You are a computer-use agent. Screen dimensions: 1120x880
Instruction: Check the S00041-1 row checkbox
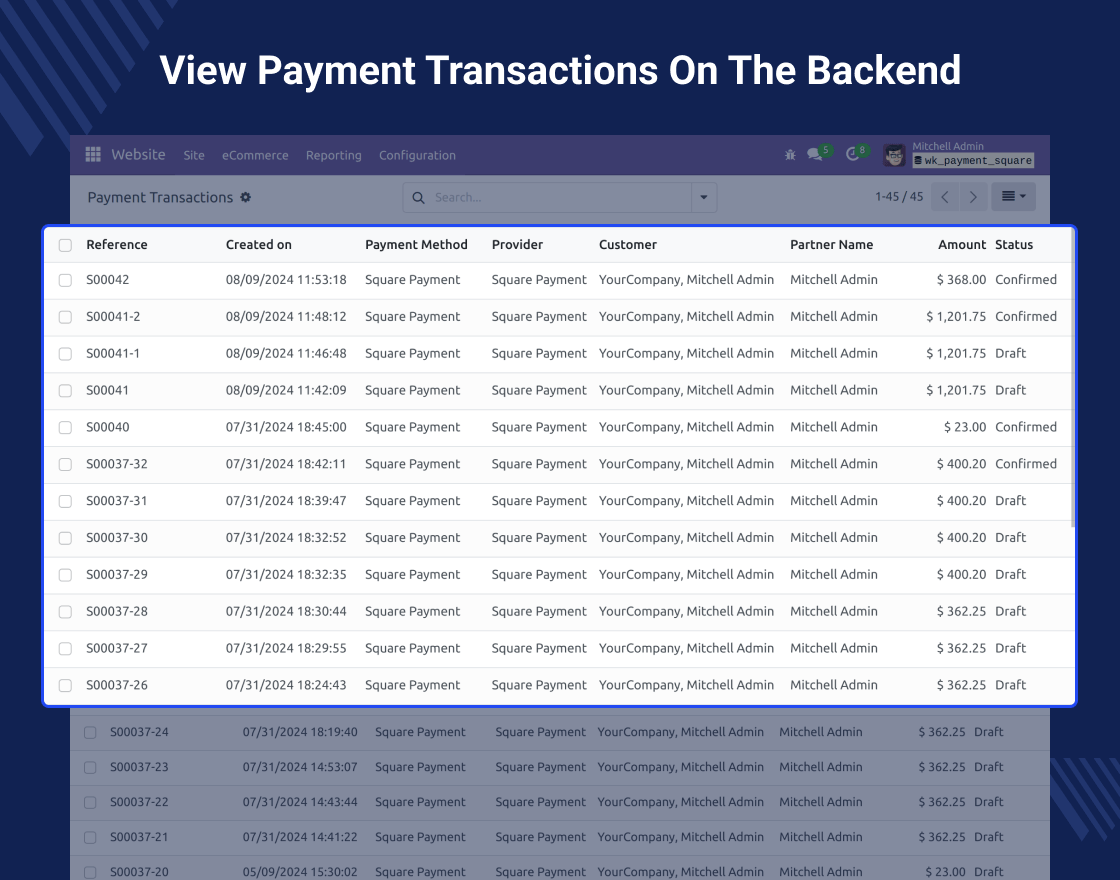click(65, 354)
